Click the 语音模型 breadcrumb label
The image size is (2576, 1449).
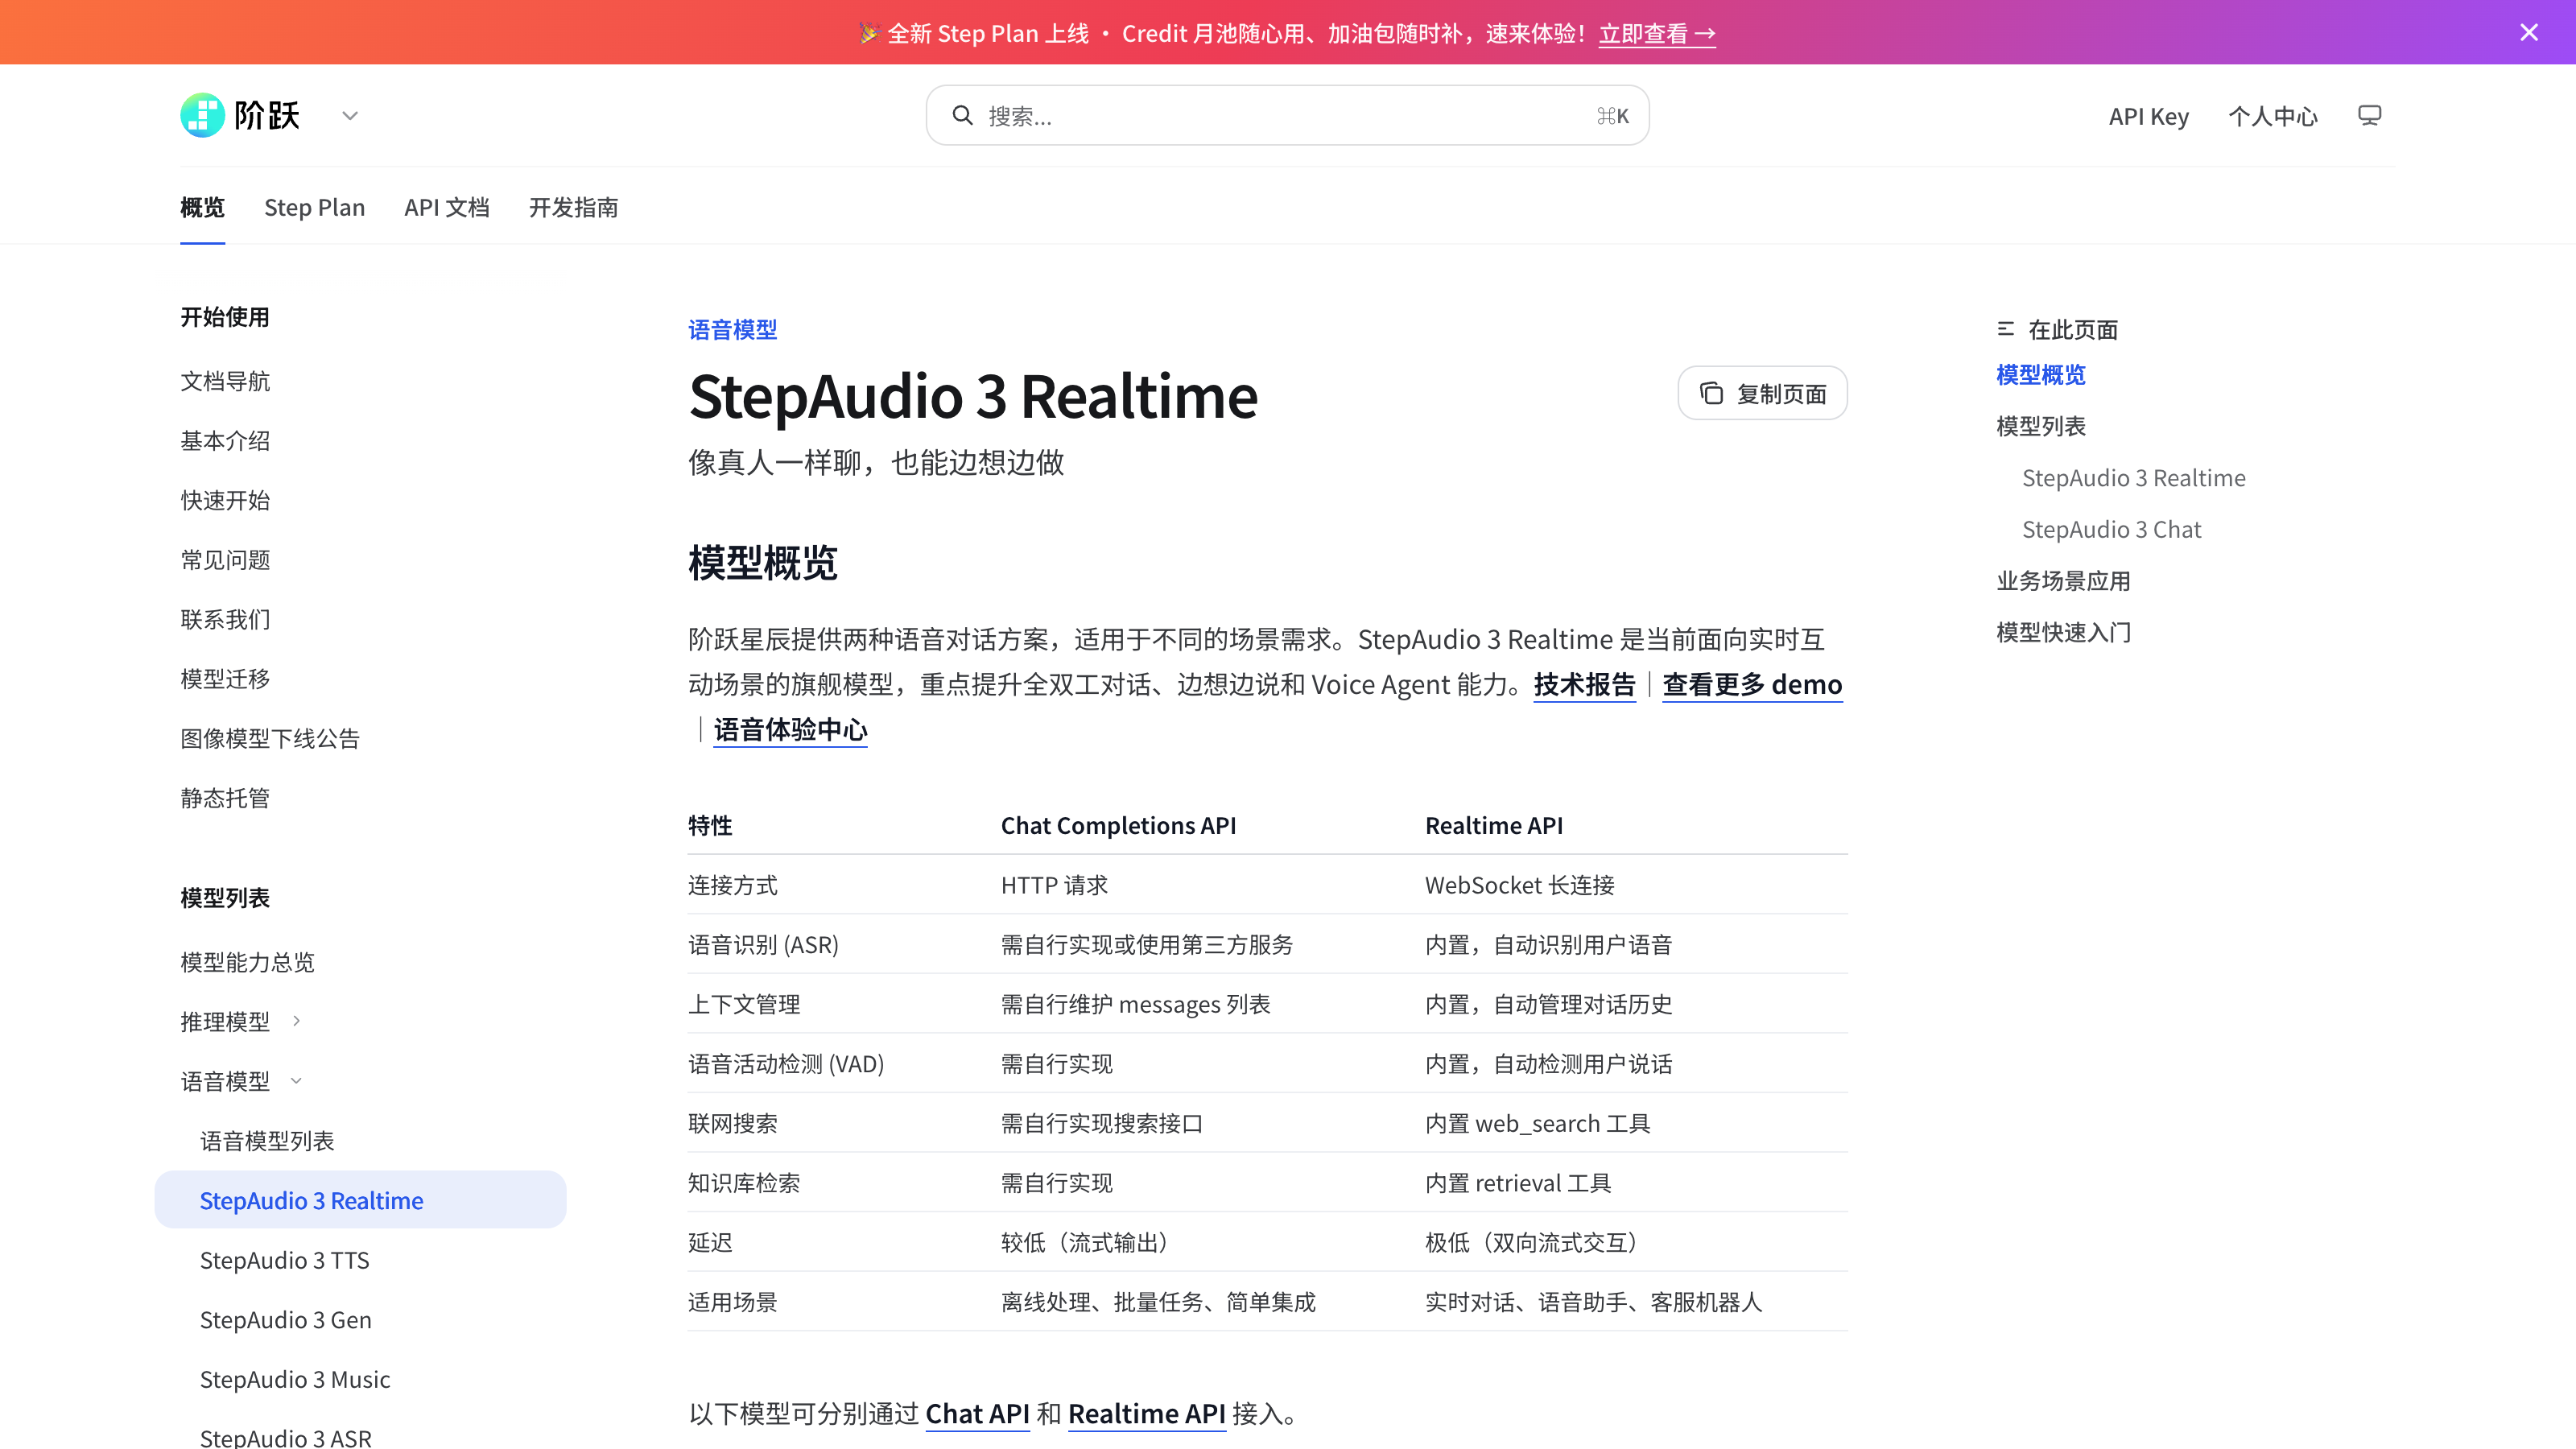(732, 330)
